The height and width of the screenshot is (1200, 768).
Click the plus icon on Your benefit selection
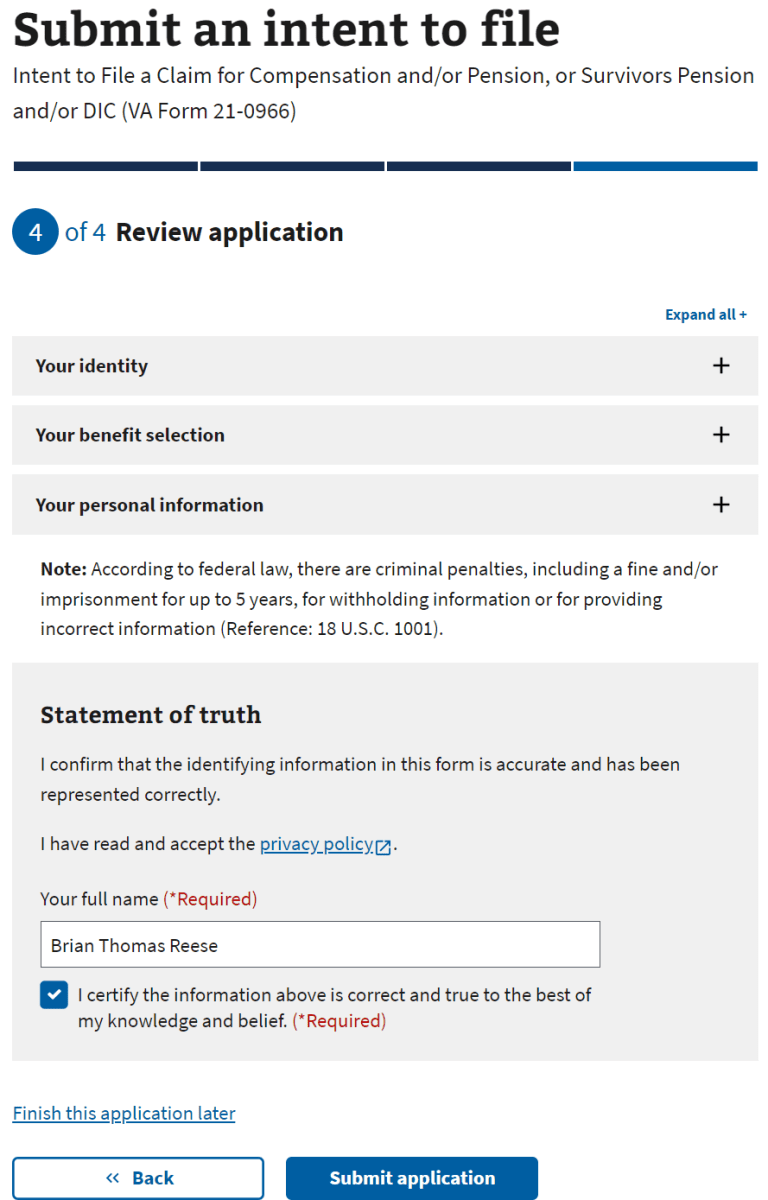(721, 435)
